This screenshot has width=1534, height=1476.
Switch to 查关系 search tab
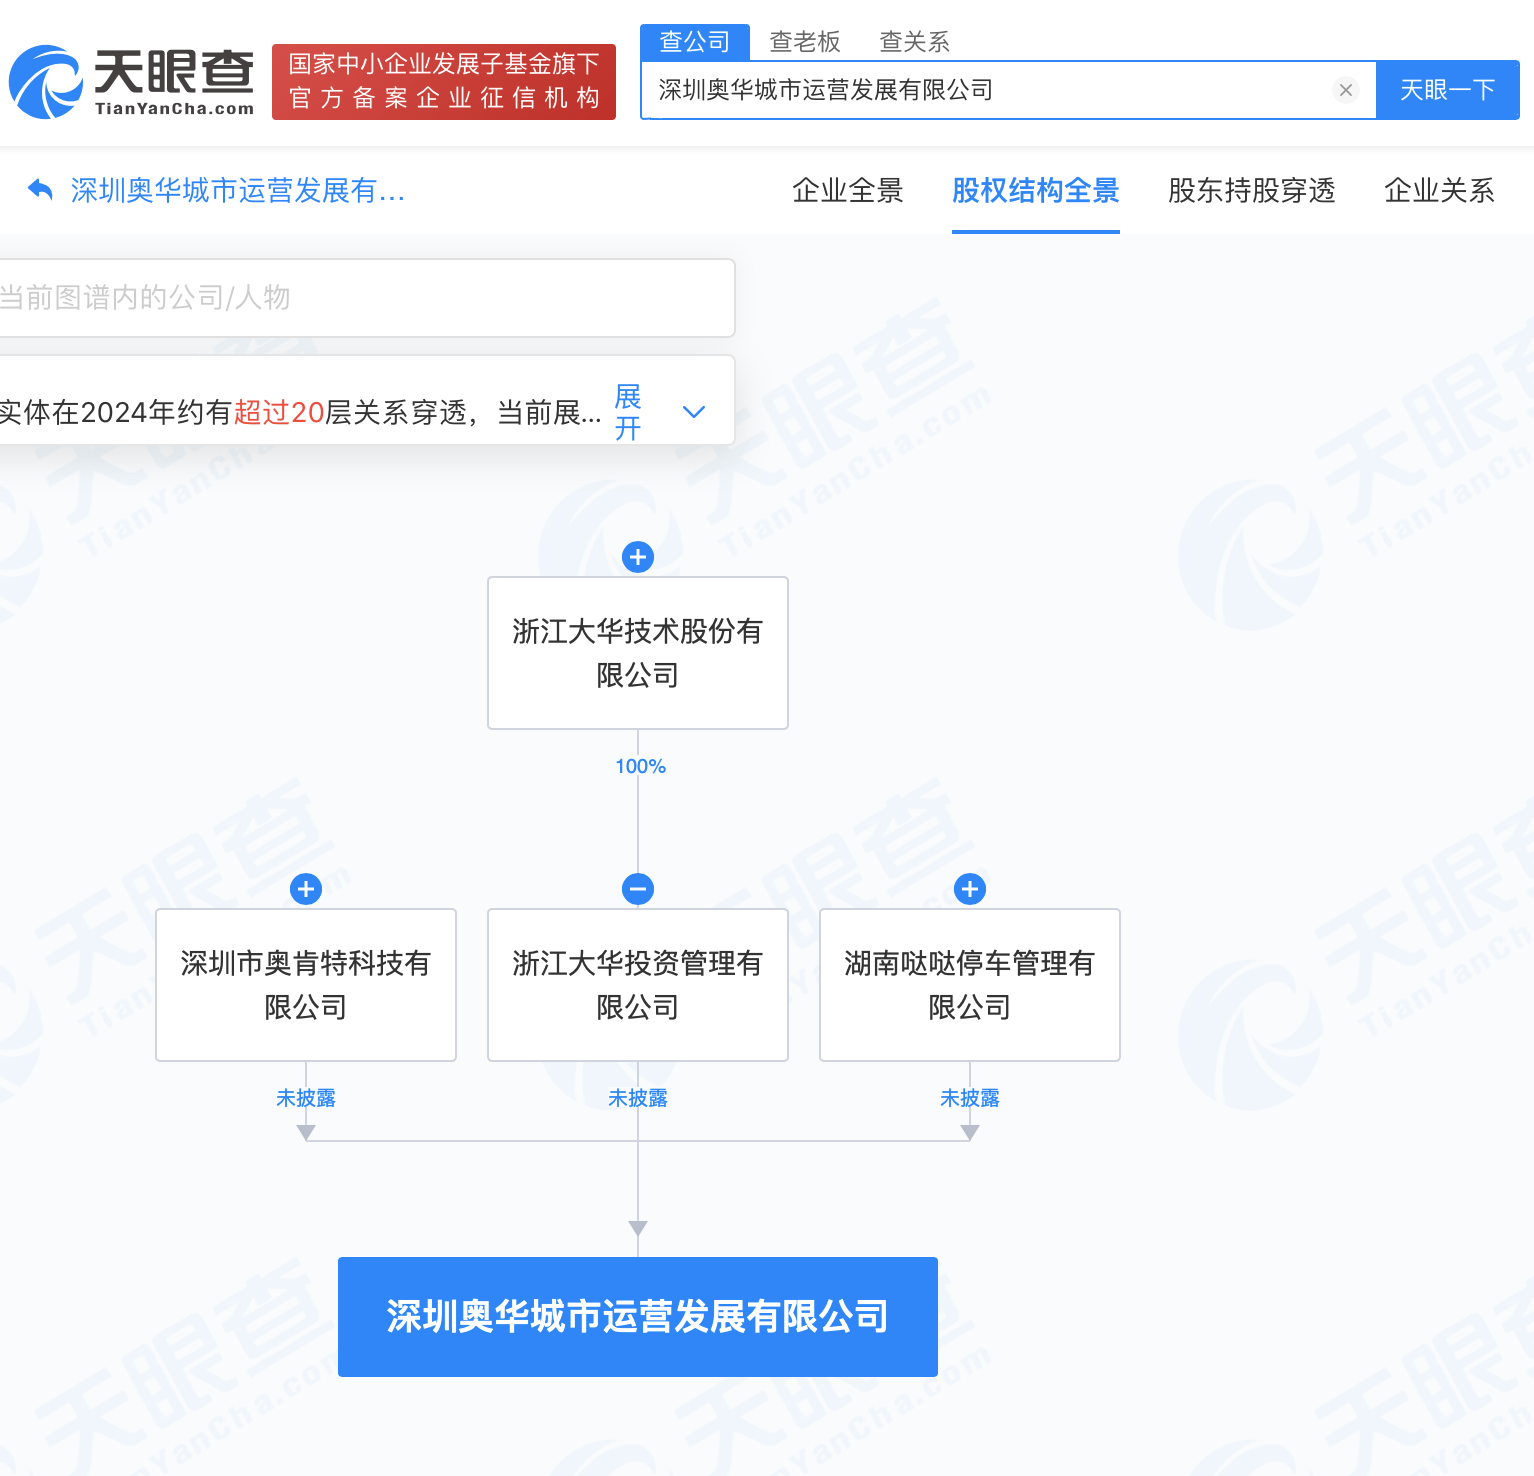click(x=915, y=42)
